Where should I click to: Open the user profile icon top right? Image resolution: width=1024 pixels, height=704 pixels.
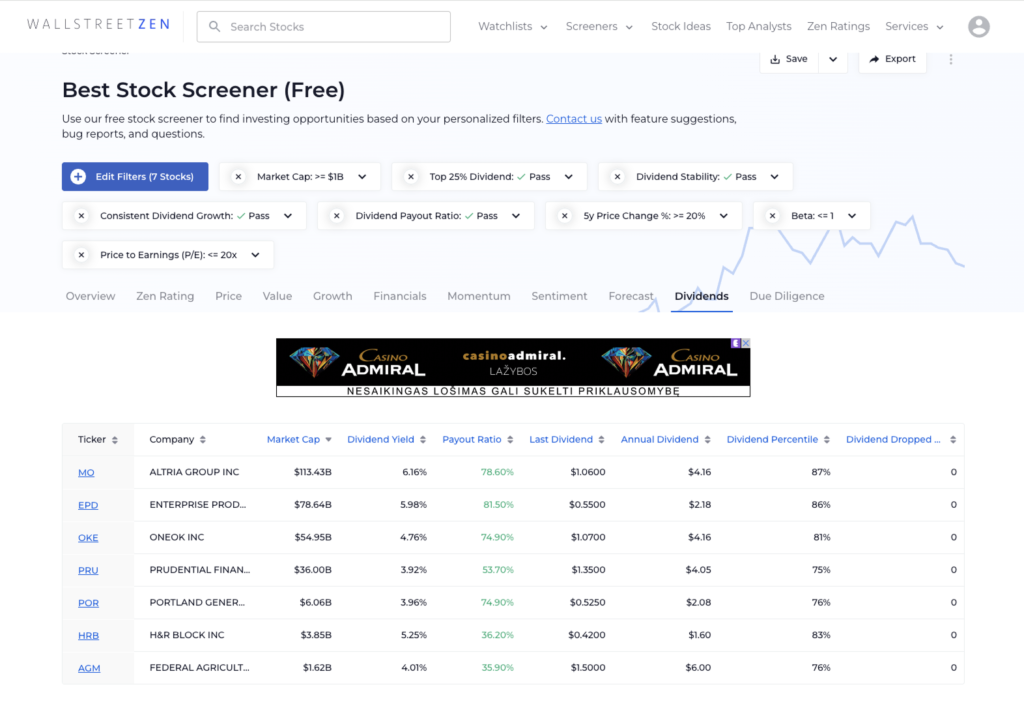(x=978, y=26)
